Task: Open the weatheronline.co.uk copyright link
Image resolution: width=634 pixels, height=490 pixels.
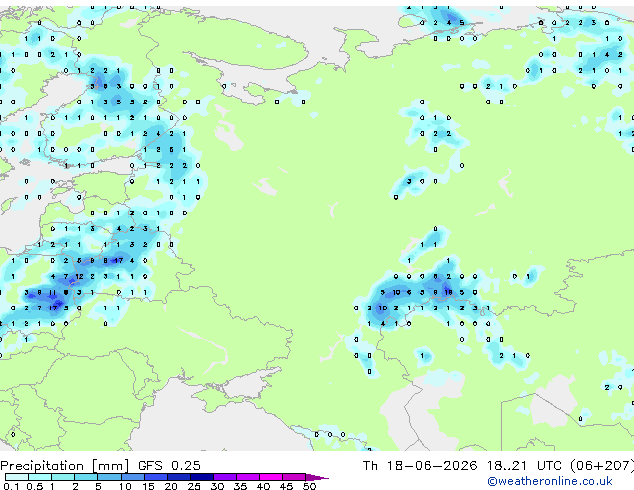Action: coord(549,481)
